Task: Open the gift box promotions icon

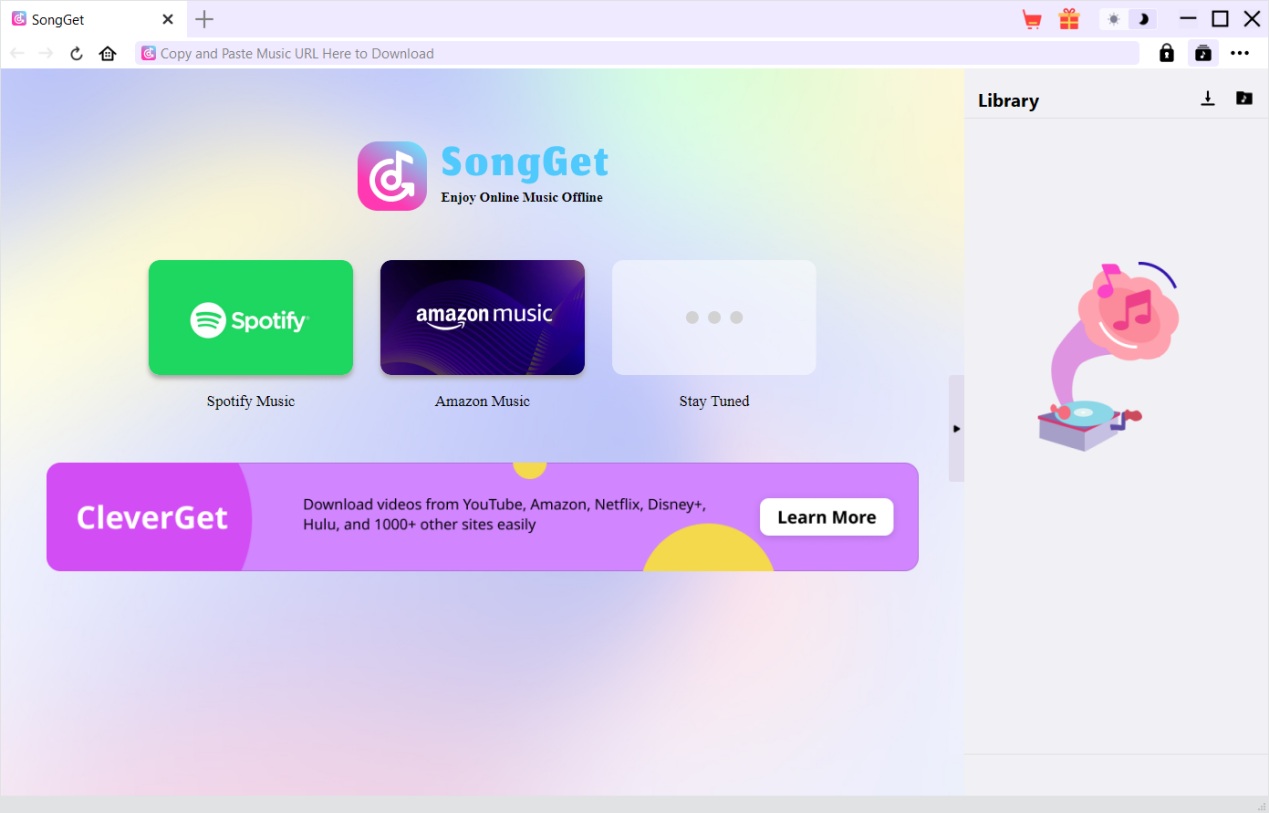Action: pos(1069,19)
